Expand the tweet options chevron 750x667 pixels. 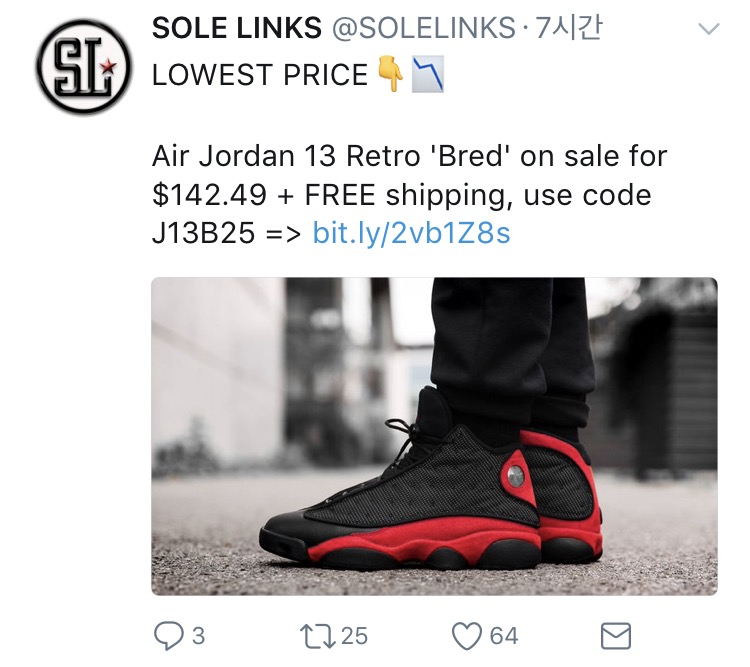[708, 29]
